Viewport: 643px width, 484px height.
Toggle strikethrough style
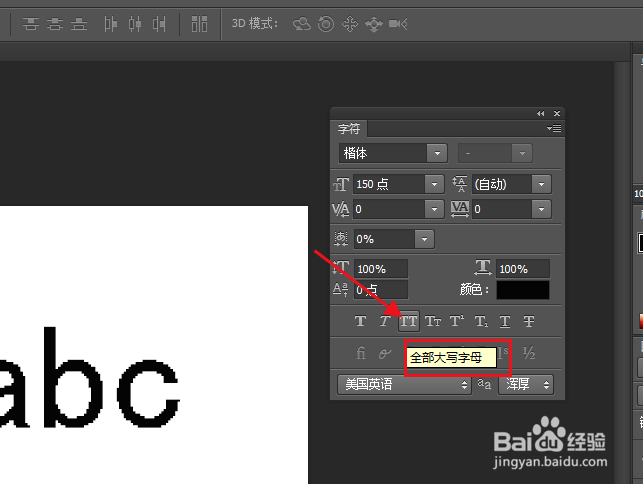click(x=529, y=321)
